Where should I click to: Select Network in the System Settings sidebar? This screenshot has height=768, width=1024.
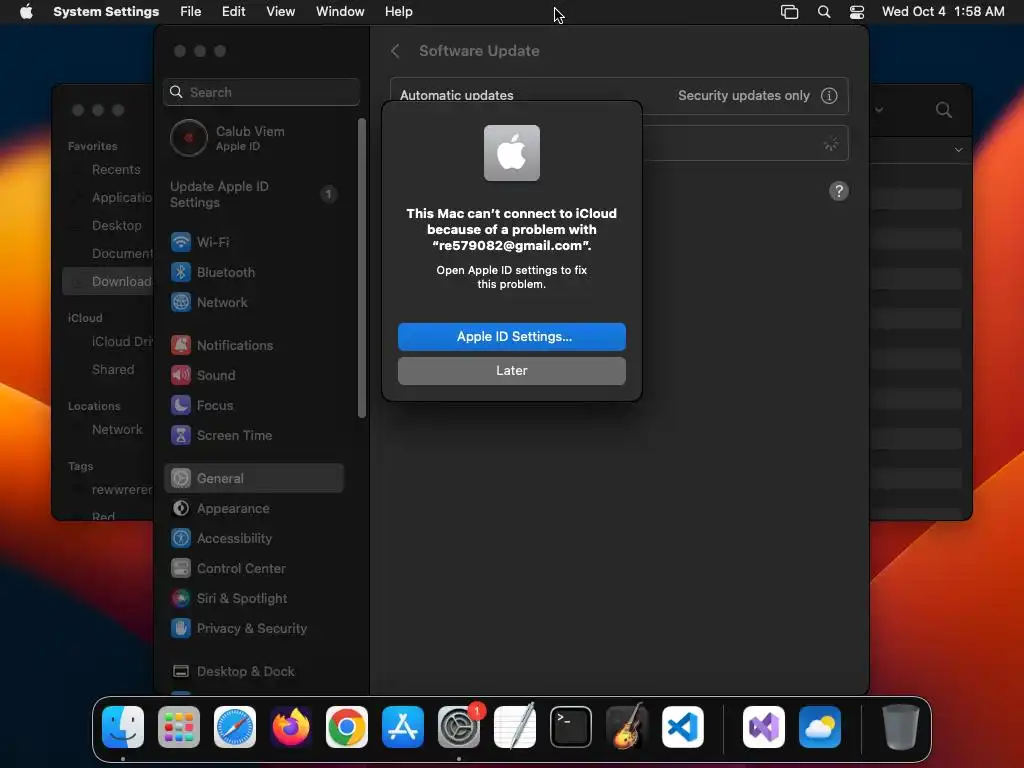(x=253, y=302)
